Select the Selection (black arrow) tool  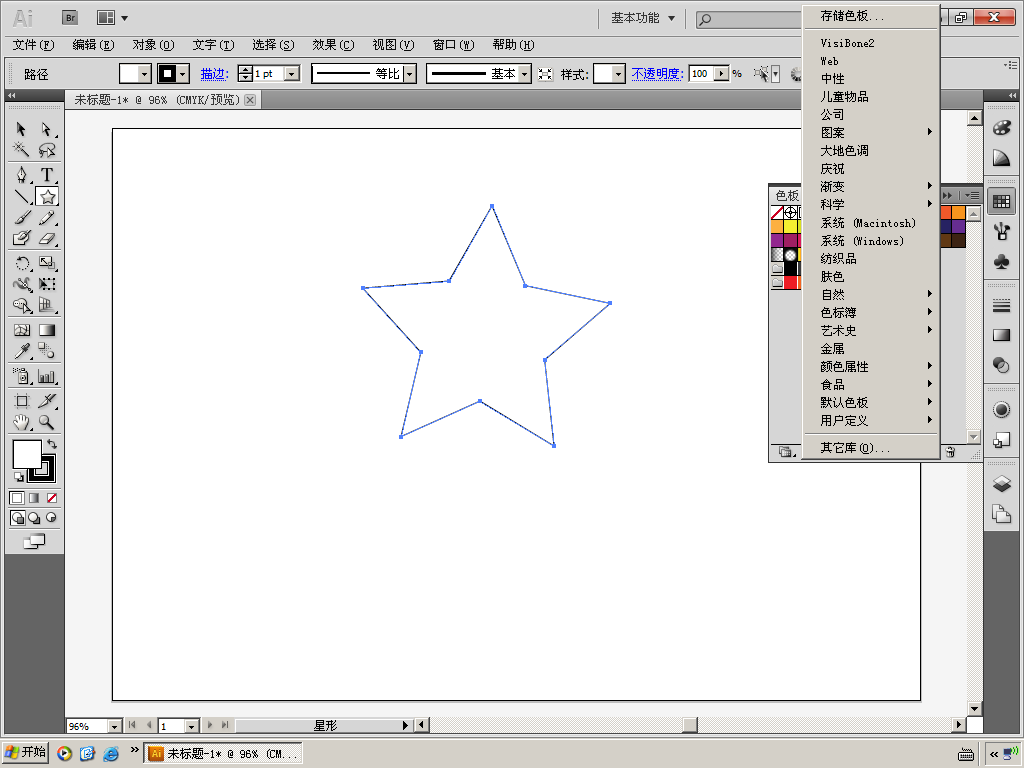[x=22, y=129]
